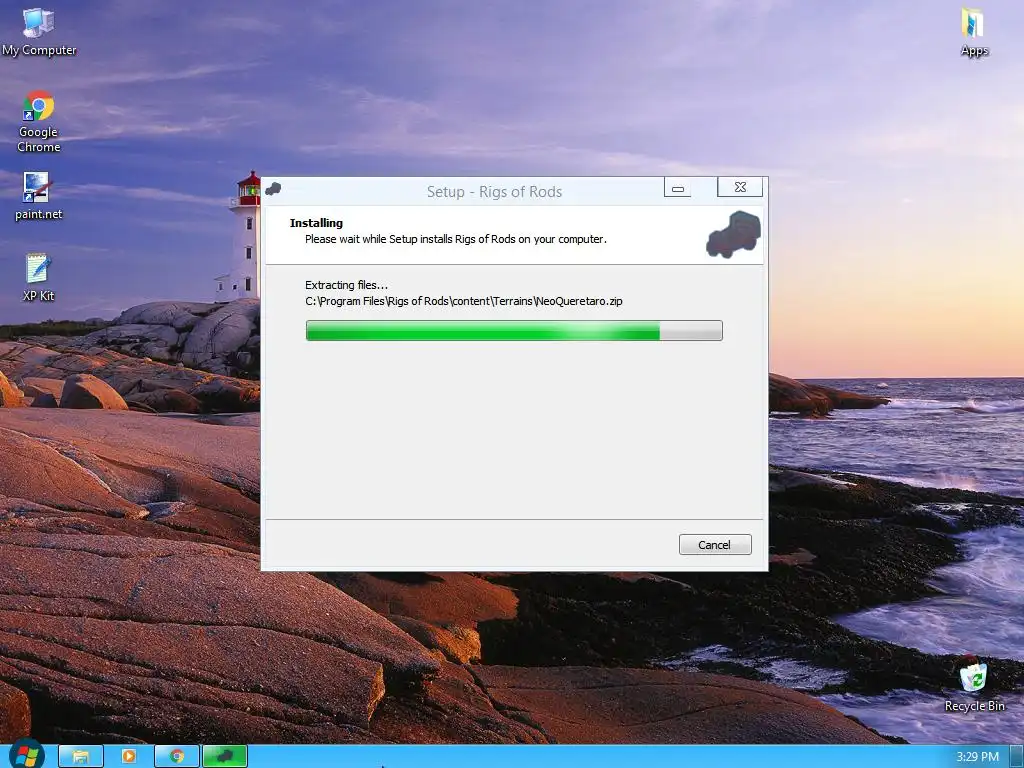Open the media player taskbar icon
1024x768 pixels.
click(129, 756)
